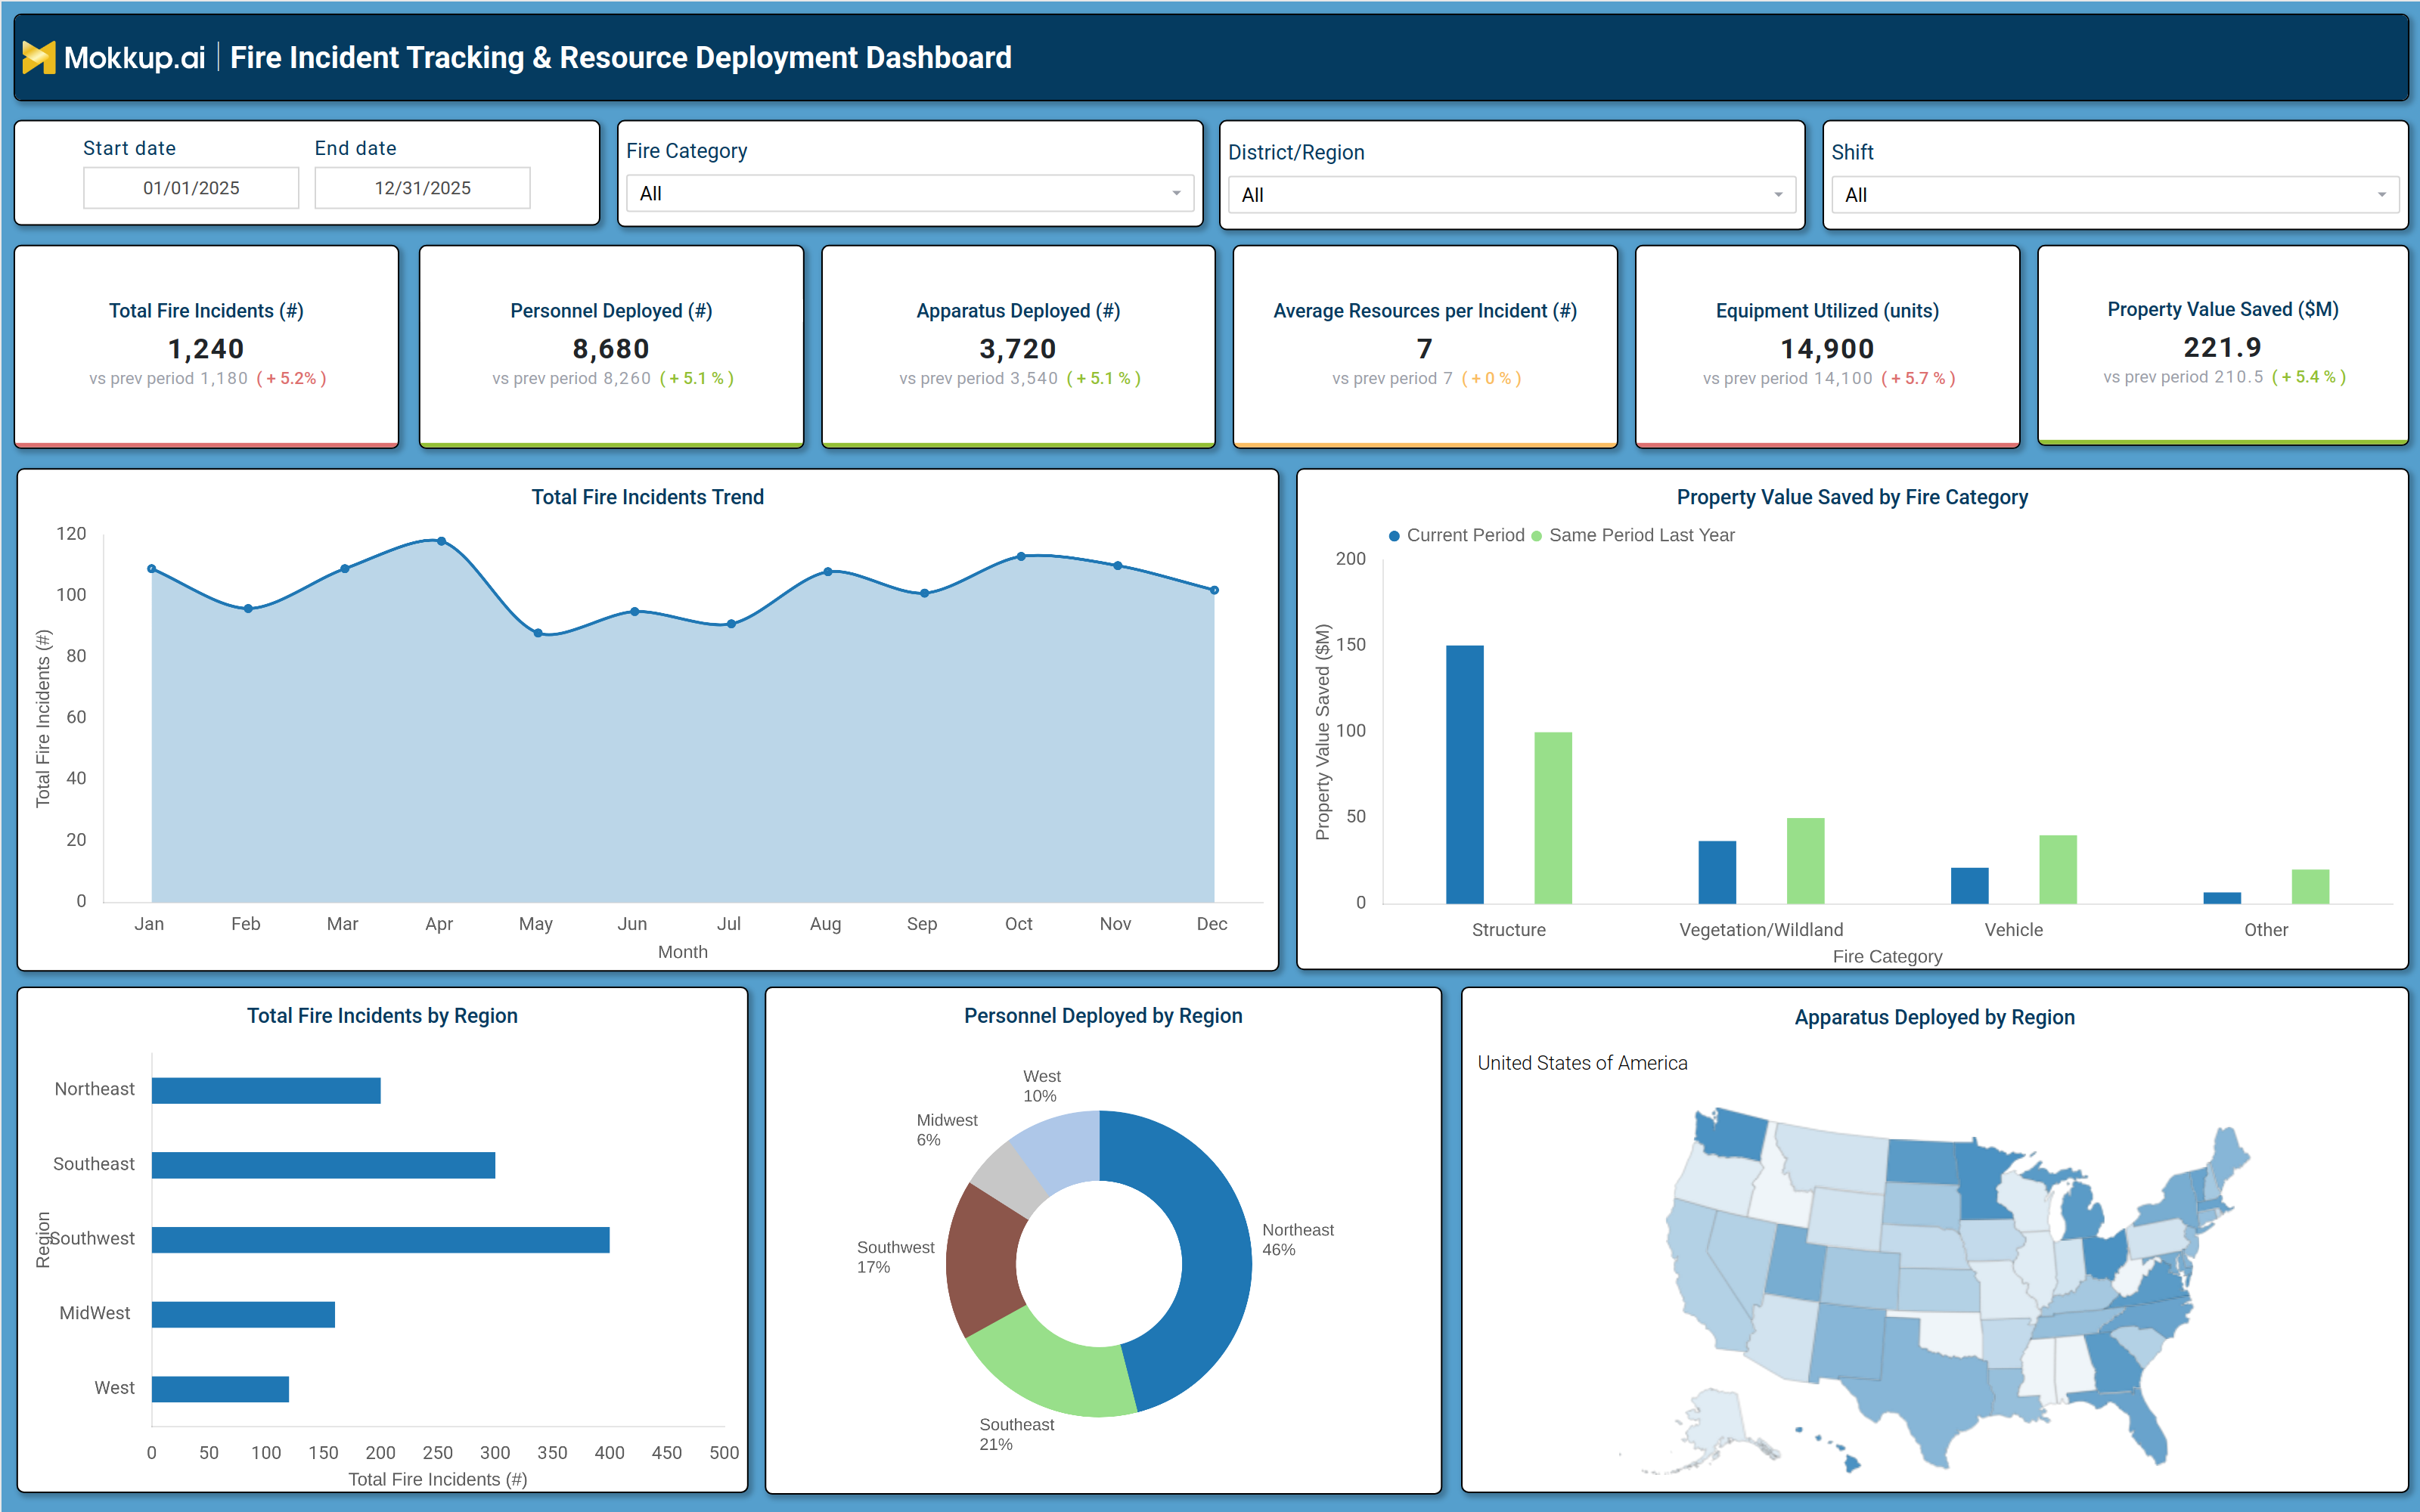Click 'Property Value Saved by Fire Category' title
The height and width of the screenshot is (1512, 2420).
pyautogui.click(x=1852, y=497)
